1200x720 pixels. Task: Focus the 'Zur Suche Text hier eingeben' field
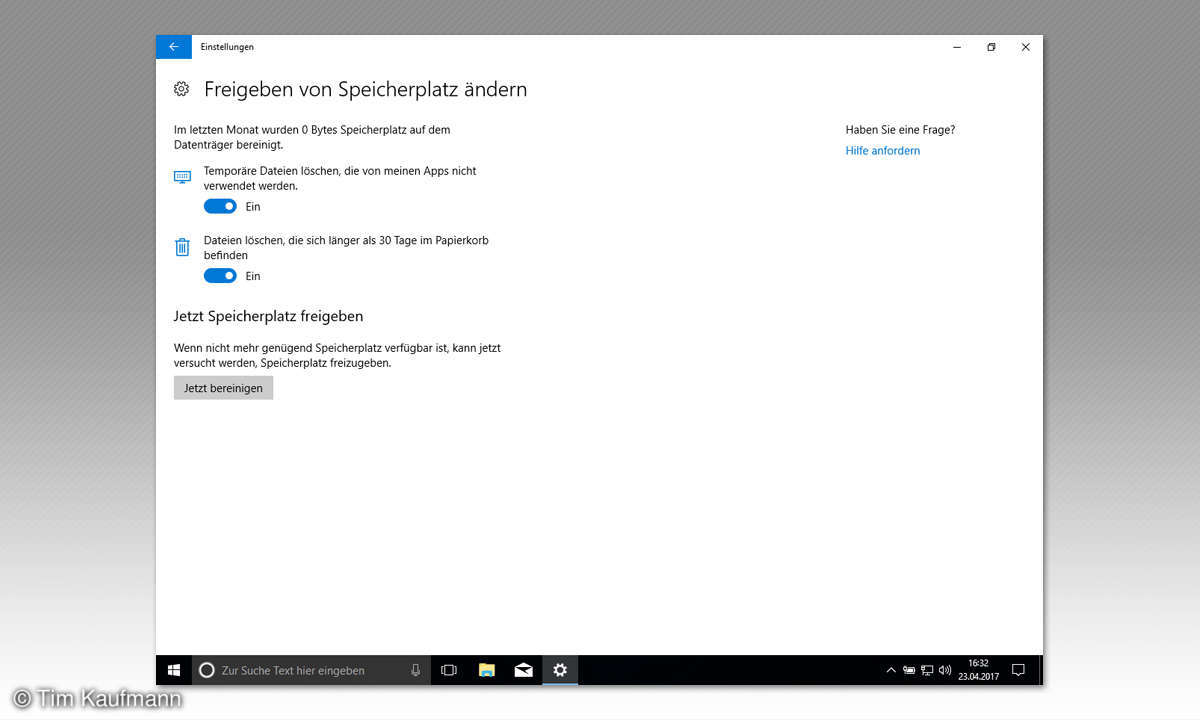tap(311, 670)
